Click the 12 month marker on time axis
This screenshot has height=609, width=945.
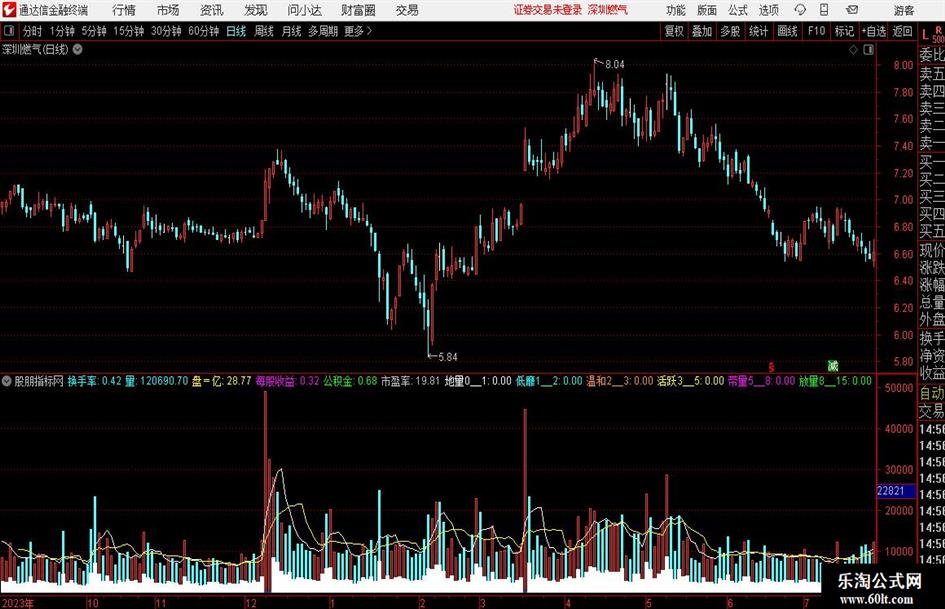[x=251, y=602]
